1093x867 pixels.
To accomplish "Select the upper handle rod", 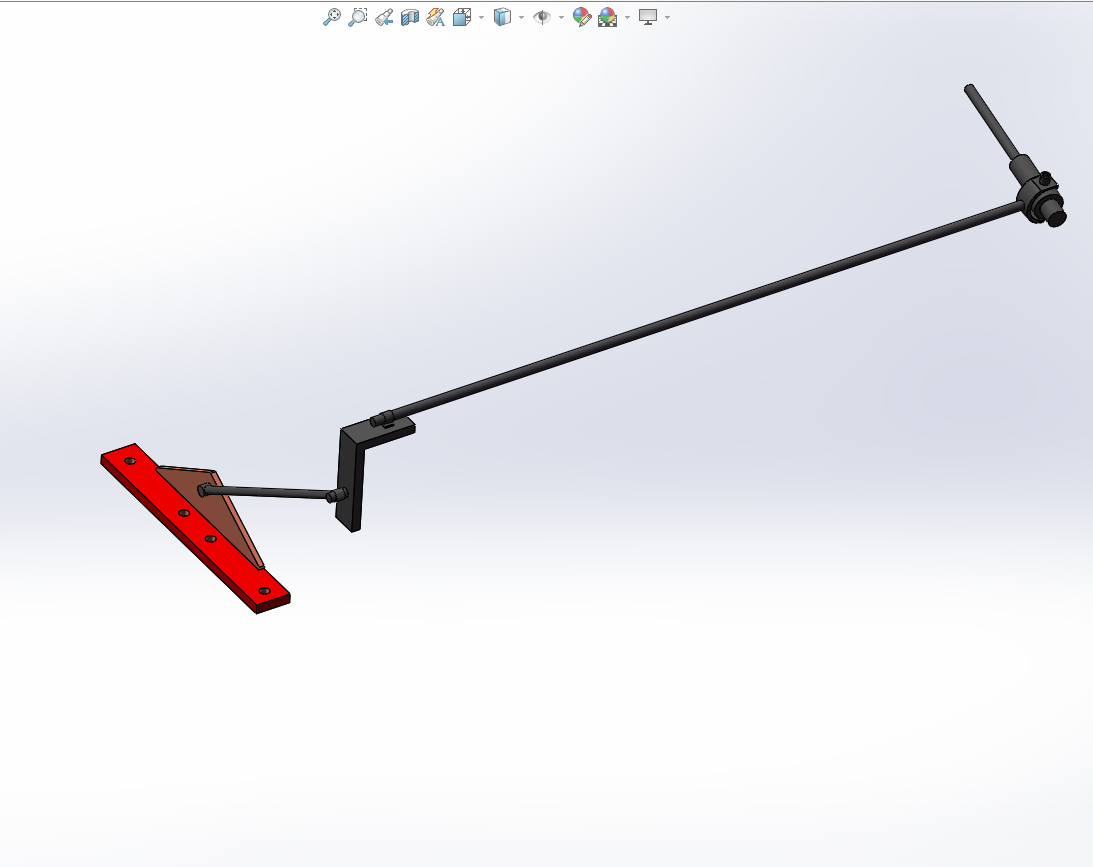I will (993, 125).
